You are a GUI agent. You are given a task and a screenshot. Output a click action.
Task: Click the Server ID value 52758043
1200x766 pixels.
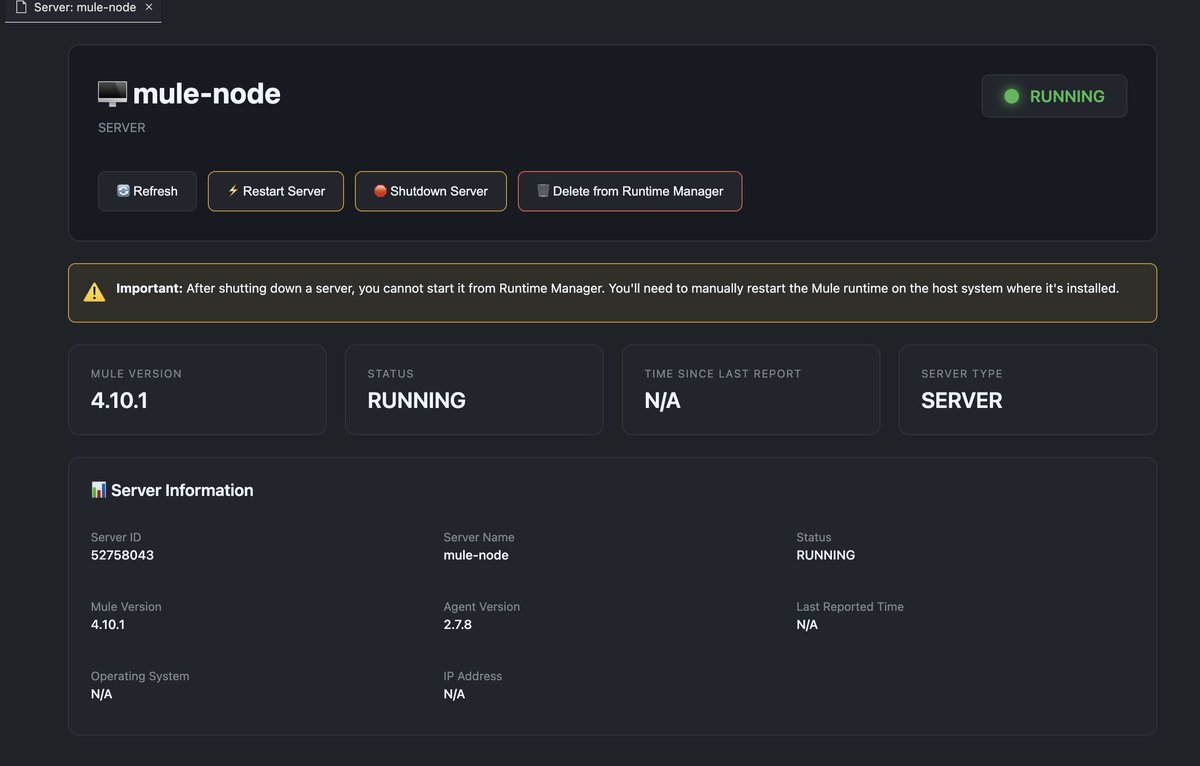coord(122,555)
